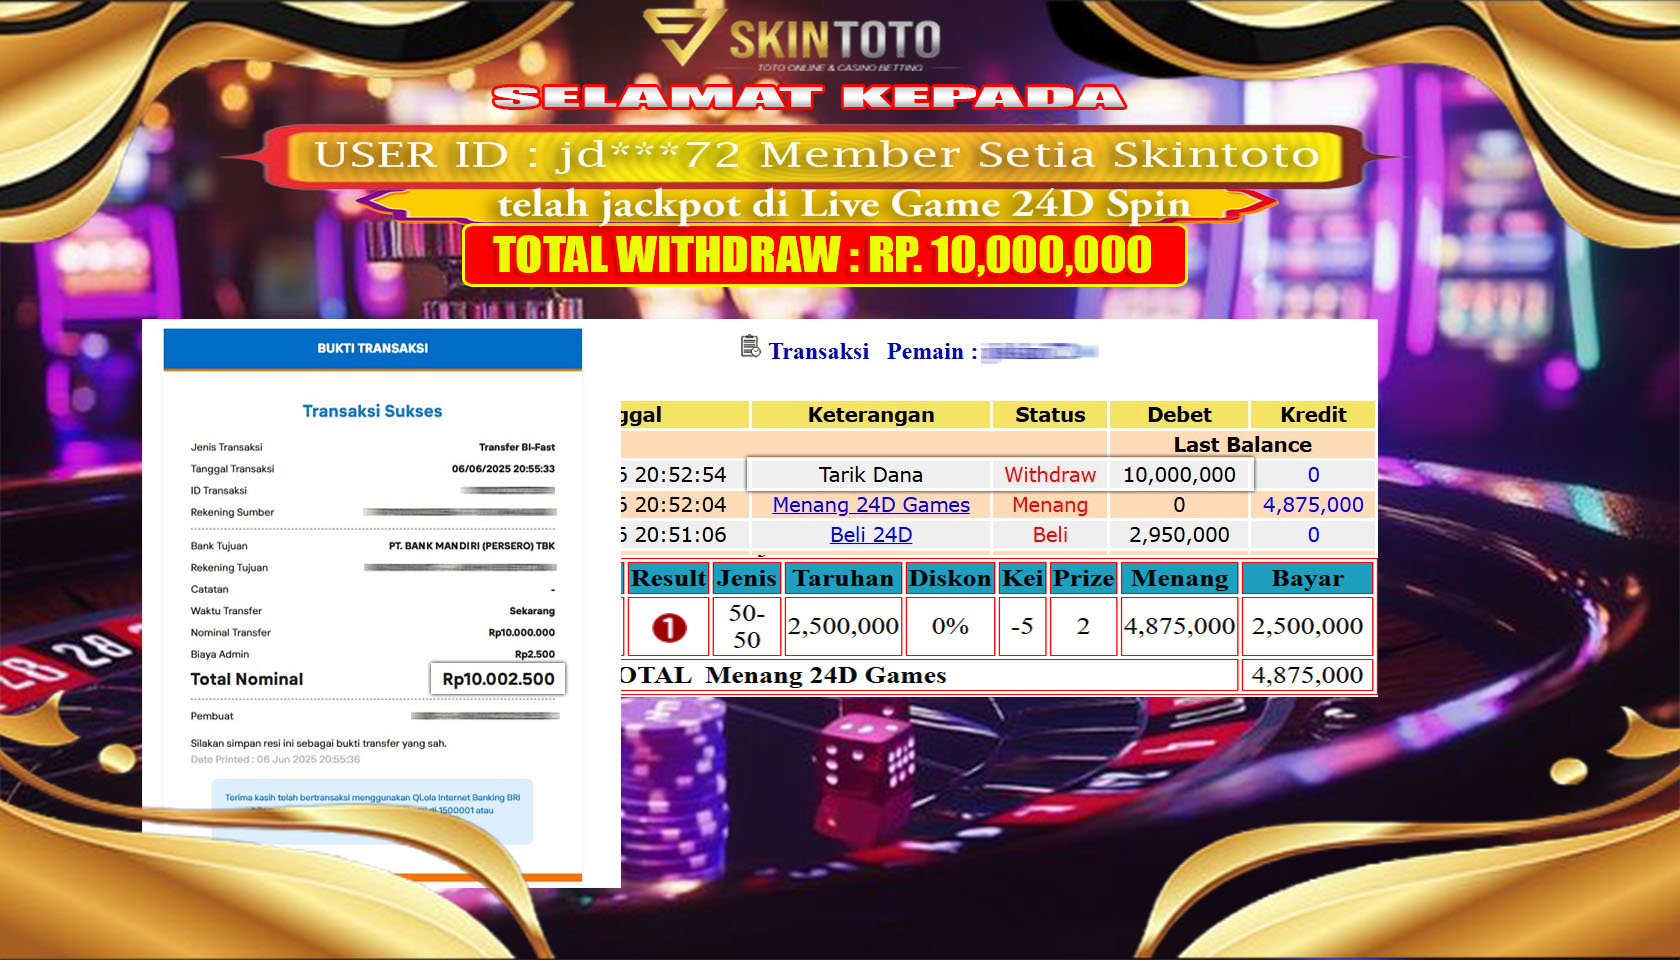Click the '10,000,000' debet cell
This screenshot has height=960, width=1680.
[1179, 475]
